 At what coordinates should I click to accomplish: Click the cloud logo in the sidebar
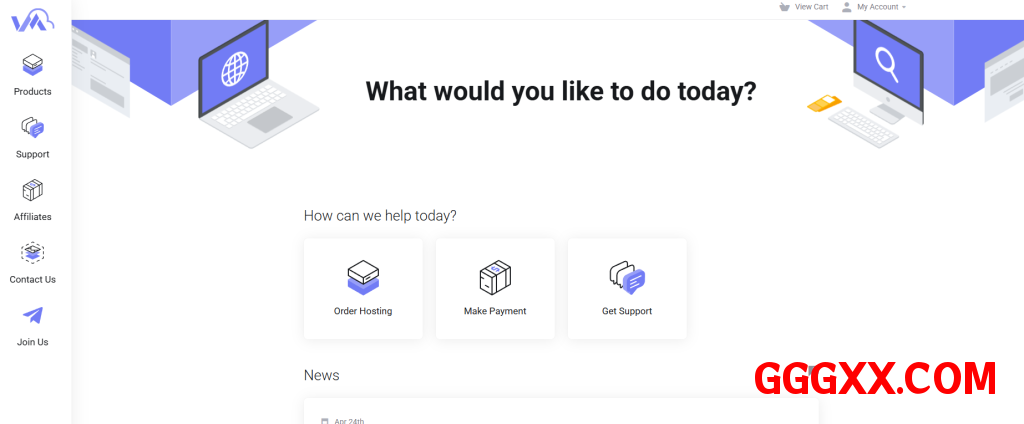(x=33, y=20)
